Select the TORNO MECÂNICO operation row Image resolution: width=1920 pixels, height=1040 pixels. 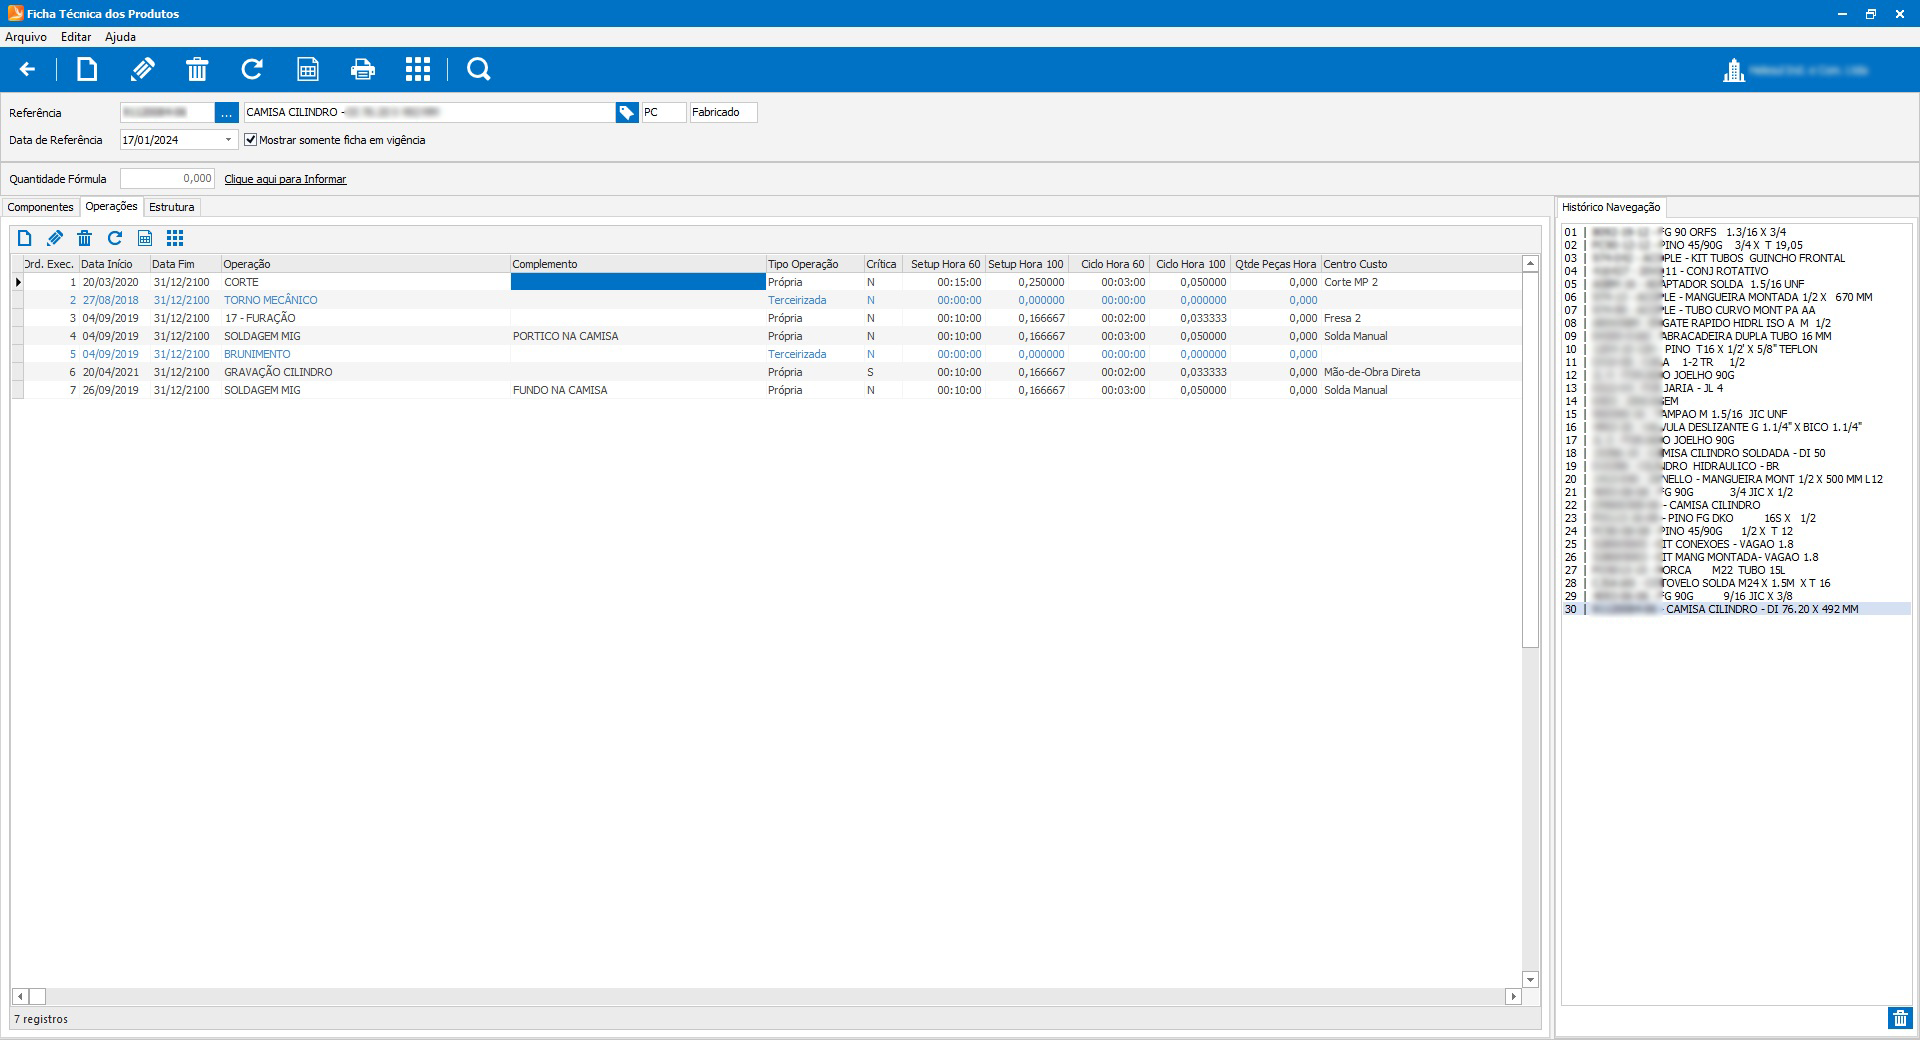pos(766,300)
